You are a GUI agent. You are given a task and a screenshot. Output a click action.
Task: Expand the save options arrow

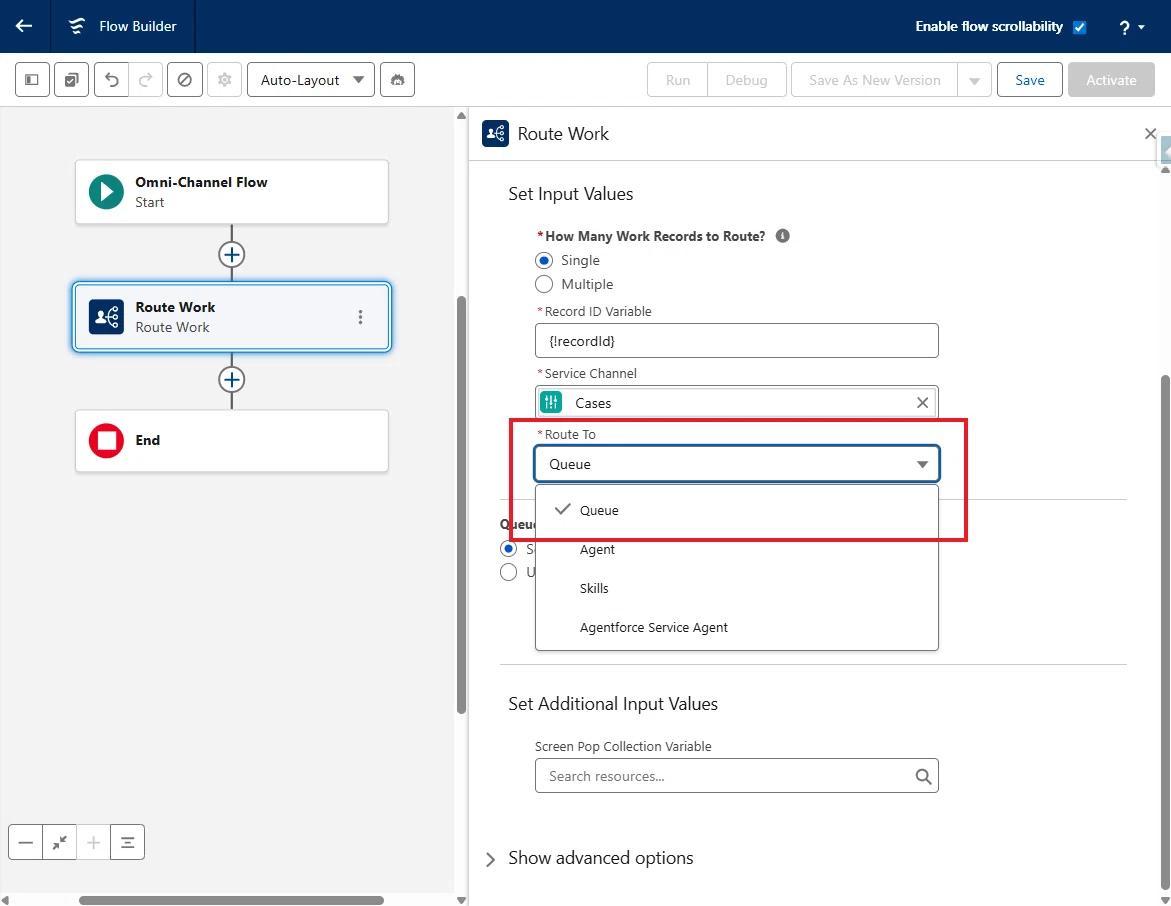coord(975,80)
